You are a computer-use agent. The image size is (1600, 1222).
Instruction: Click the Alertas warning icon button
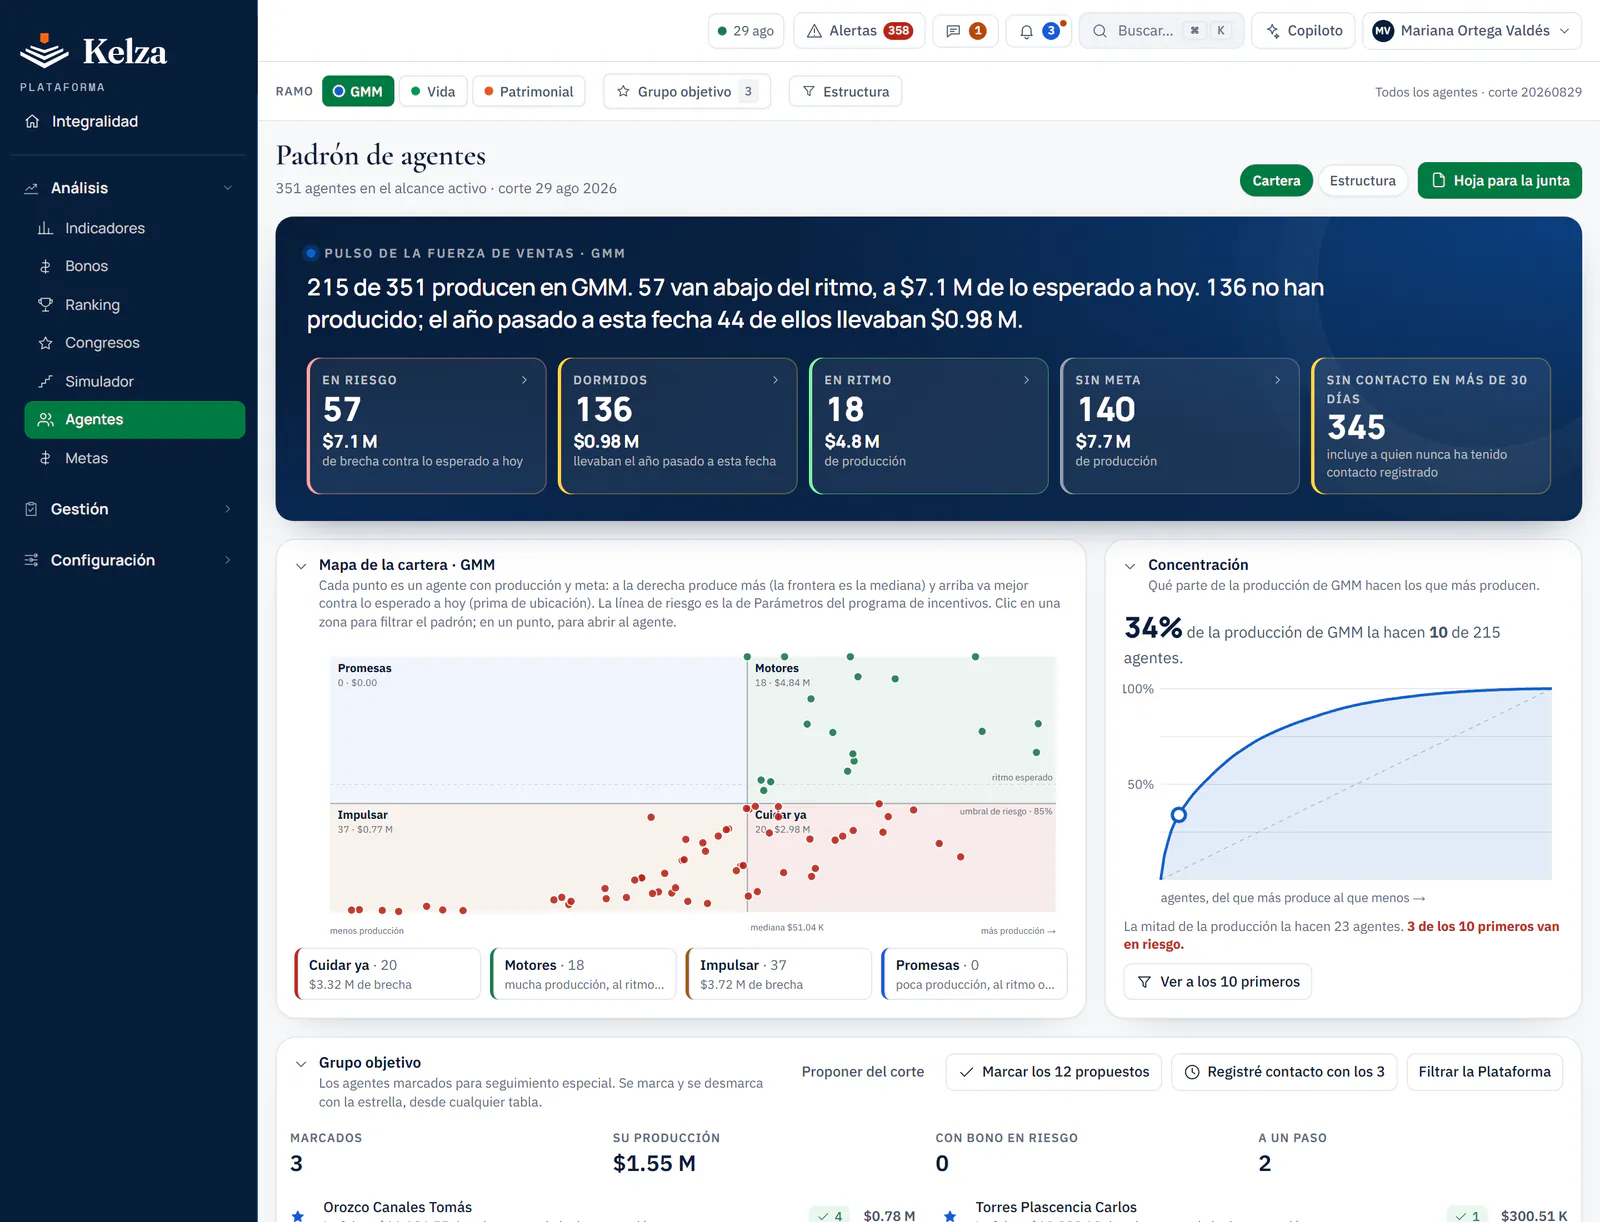pyautogui.click(x=859, y=31)
